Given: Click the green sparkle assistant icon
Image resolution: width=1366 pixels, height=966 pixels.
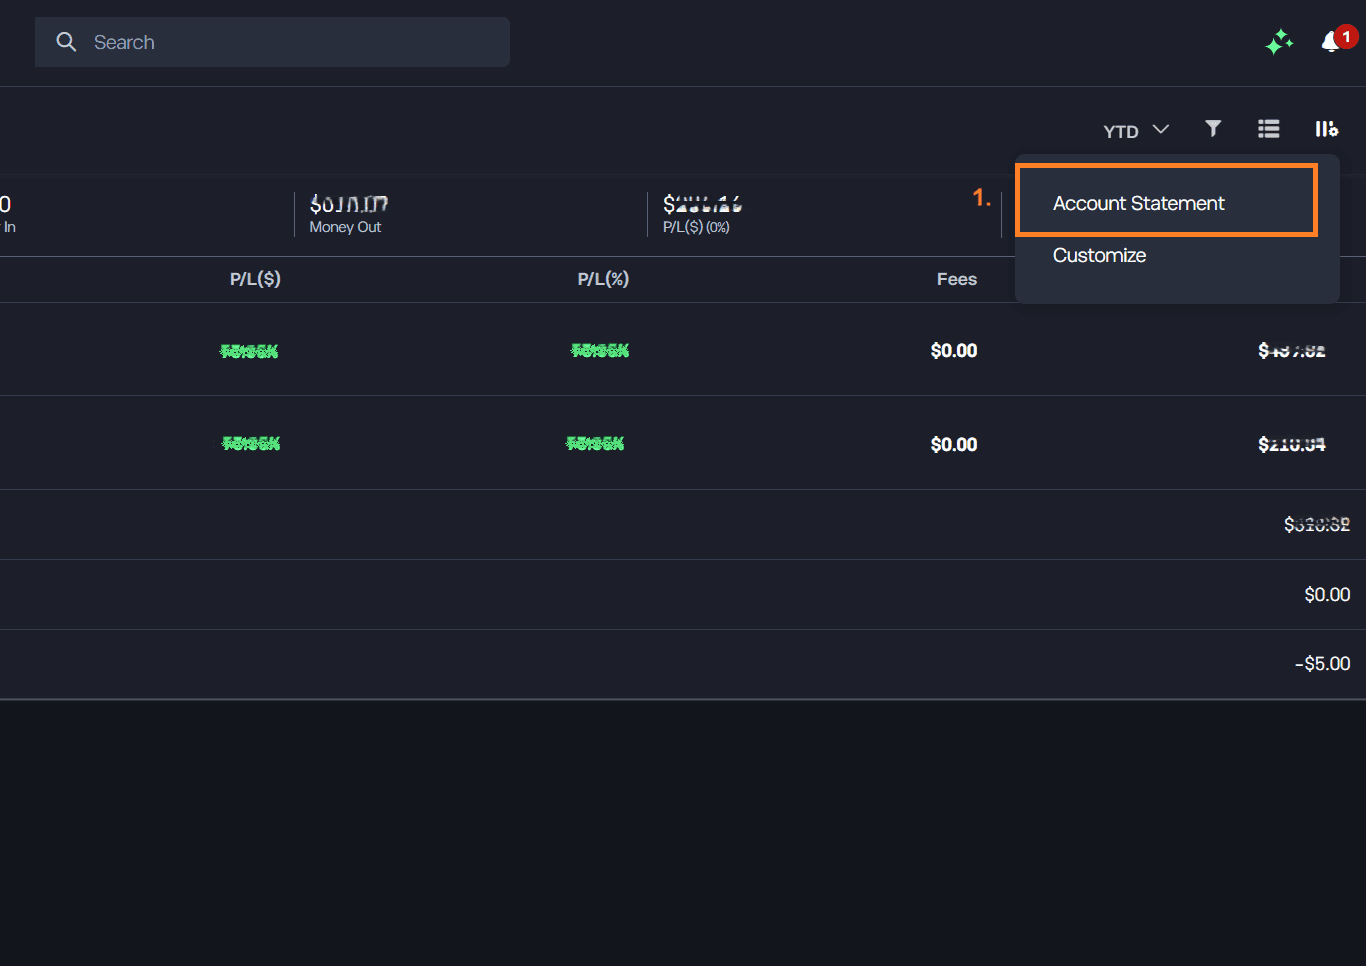Looking at the screenshot, I should pos(1279,42).
